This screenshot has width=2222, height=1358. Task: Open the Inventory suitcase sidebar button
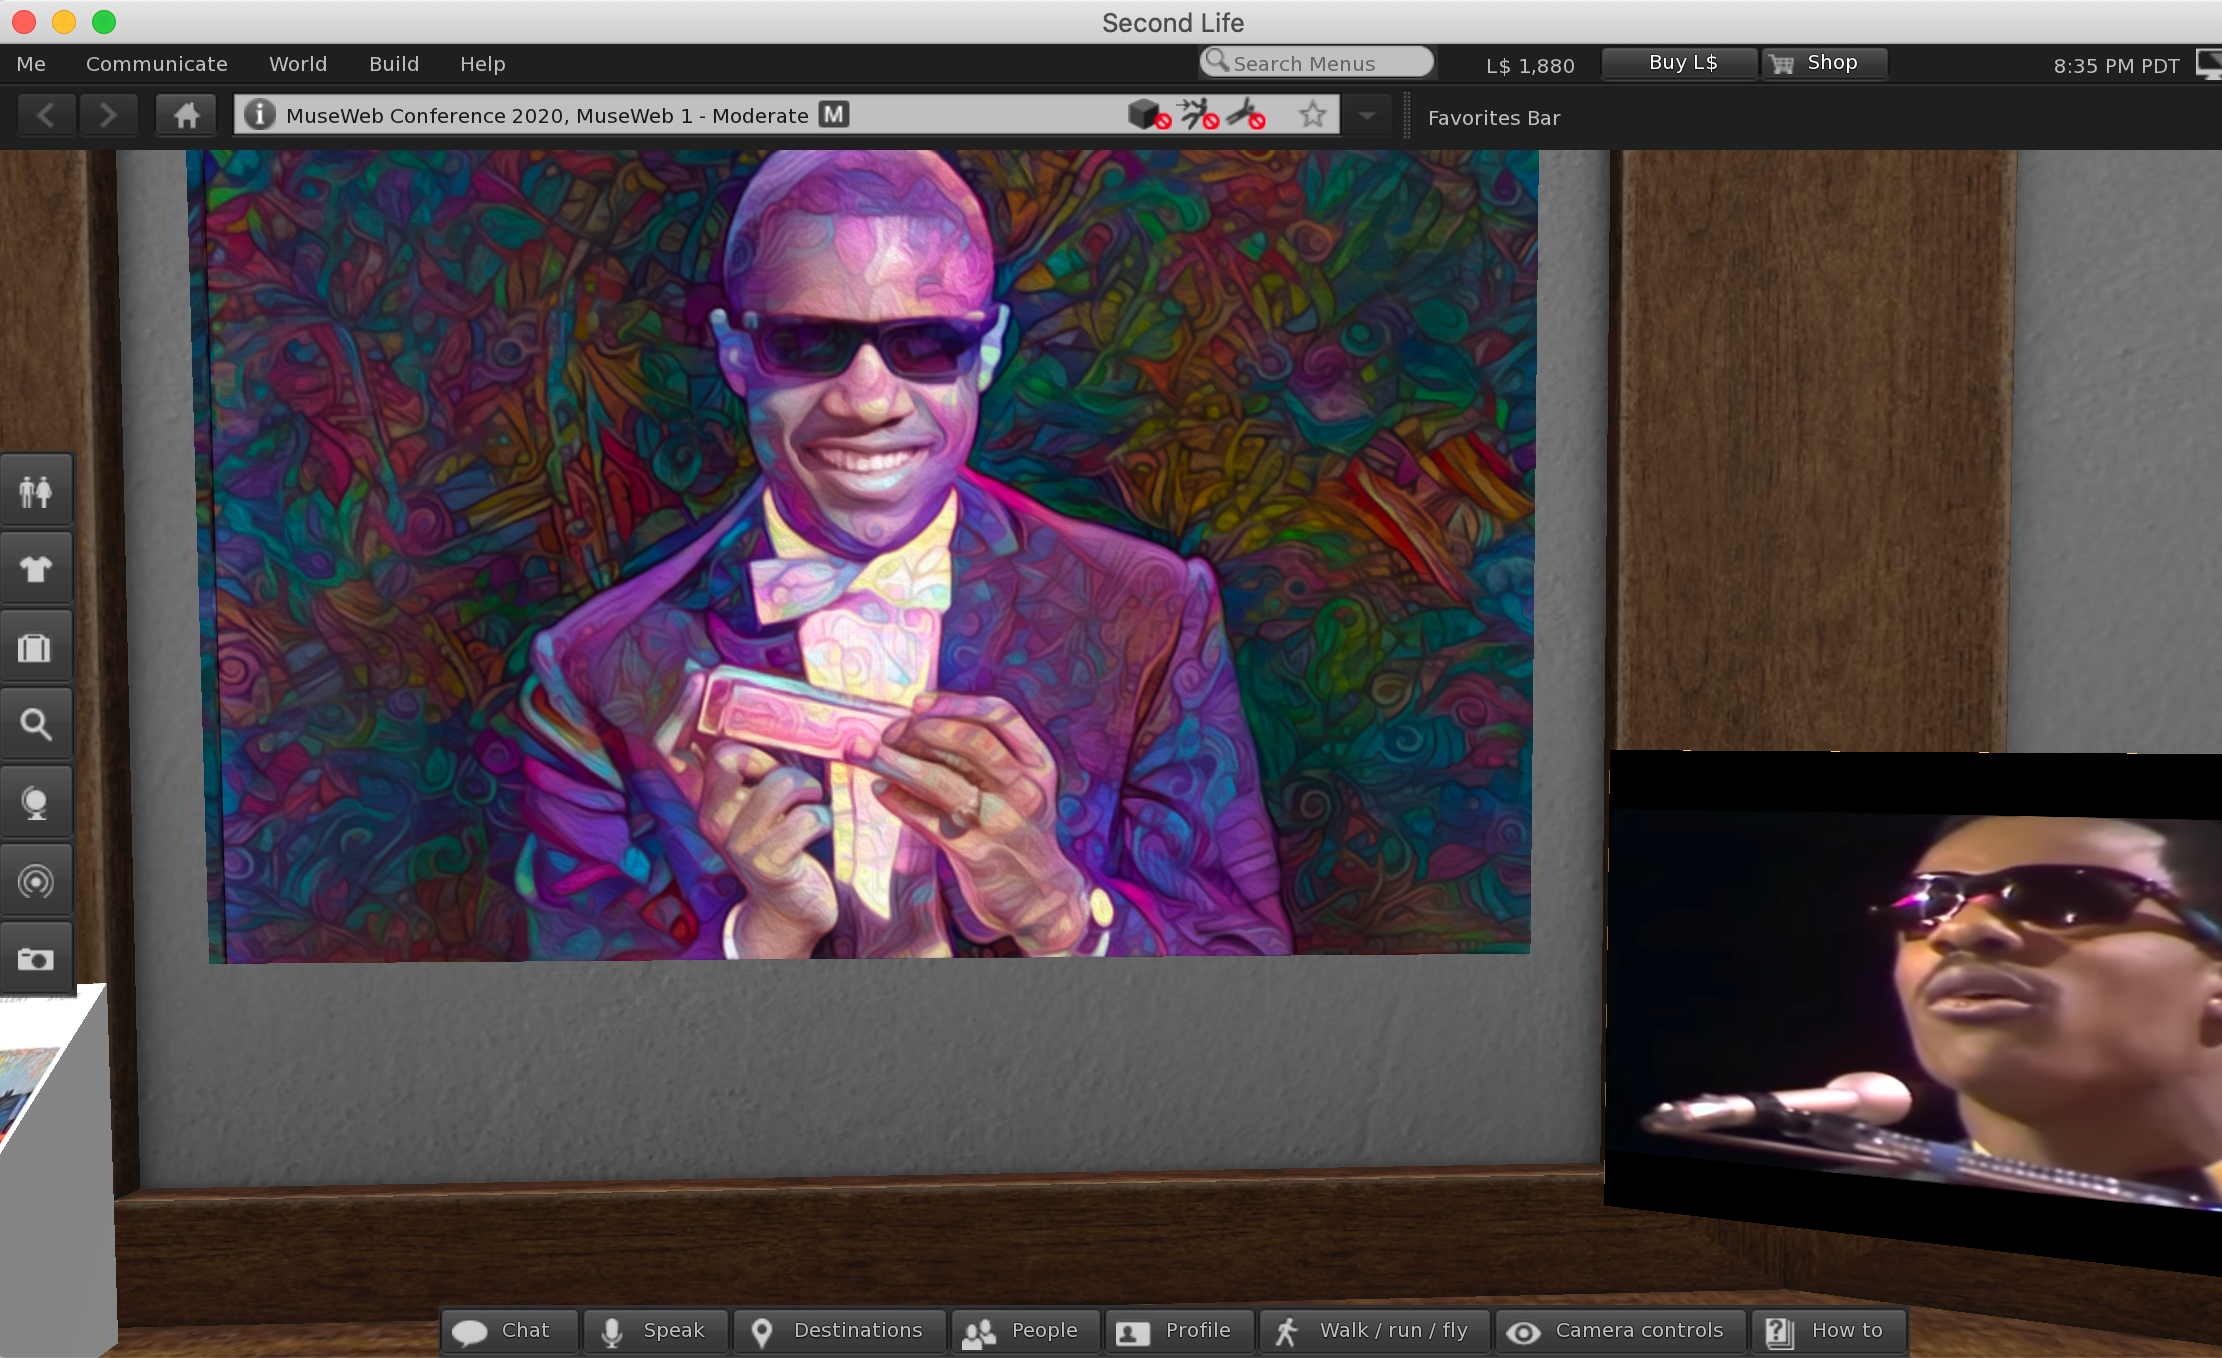[36, 647]
